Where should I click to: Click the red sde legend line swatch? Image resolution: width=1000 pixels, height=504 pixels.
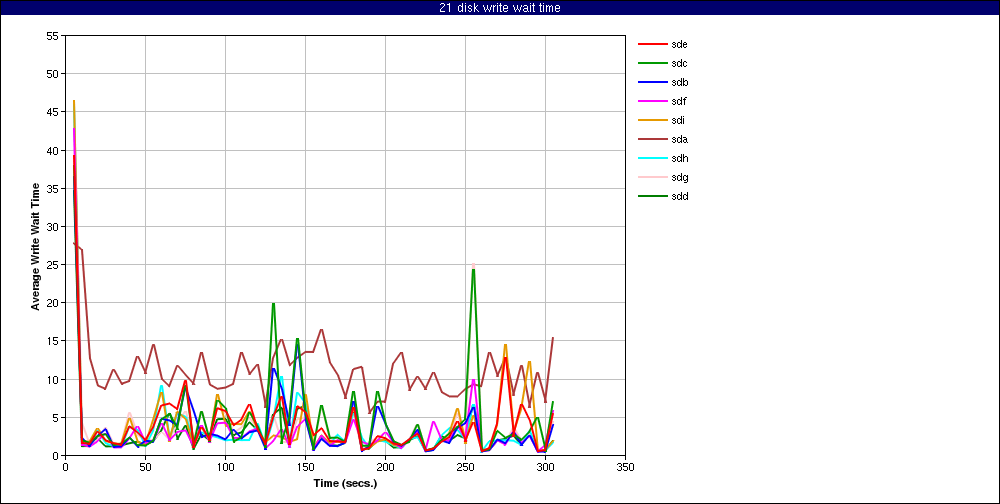651,44
